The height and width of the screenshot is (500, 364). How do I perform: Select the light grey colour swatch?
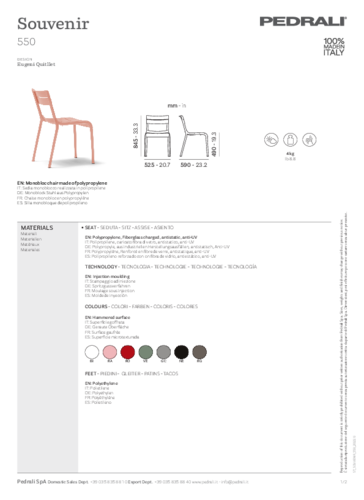[164, 352]
